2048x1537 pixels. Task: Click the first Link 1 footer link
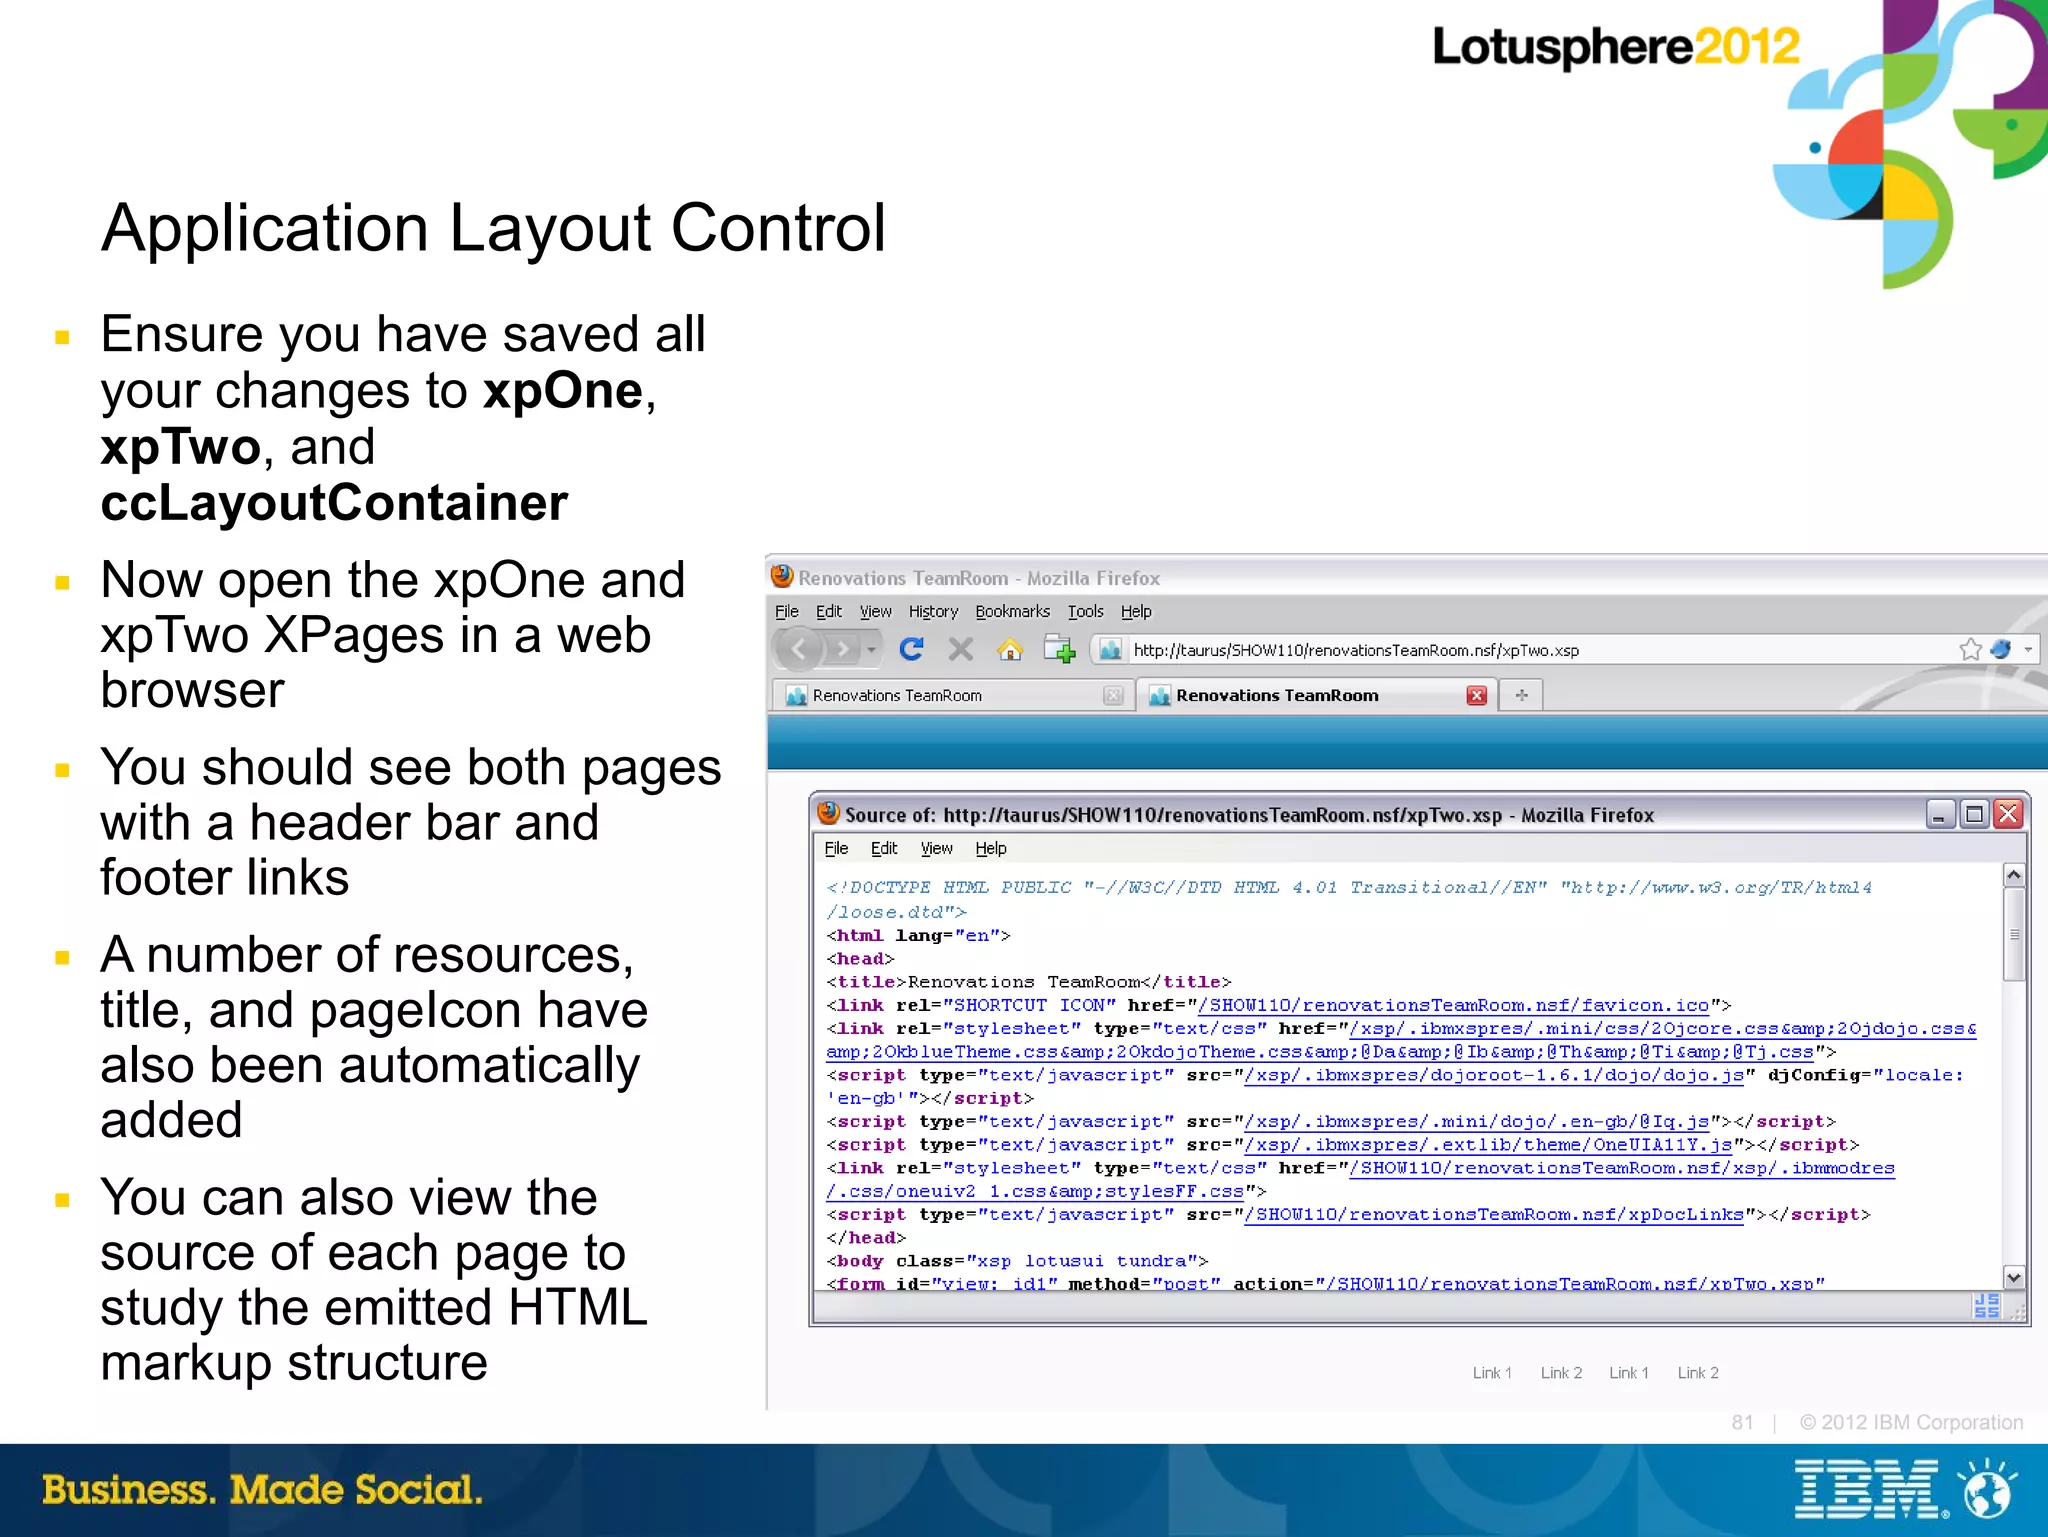pos(1492,1373)
